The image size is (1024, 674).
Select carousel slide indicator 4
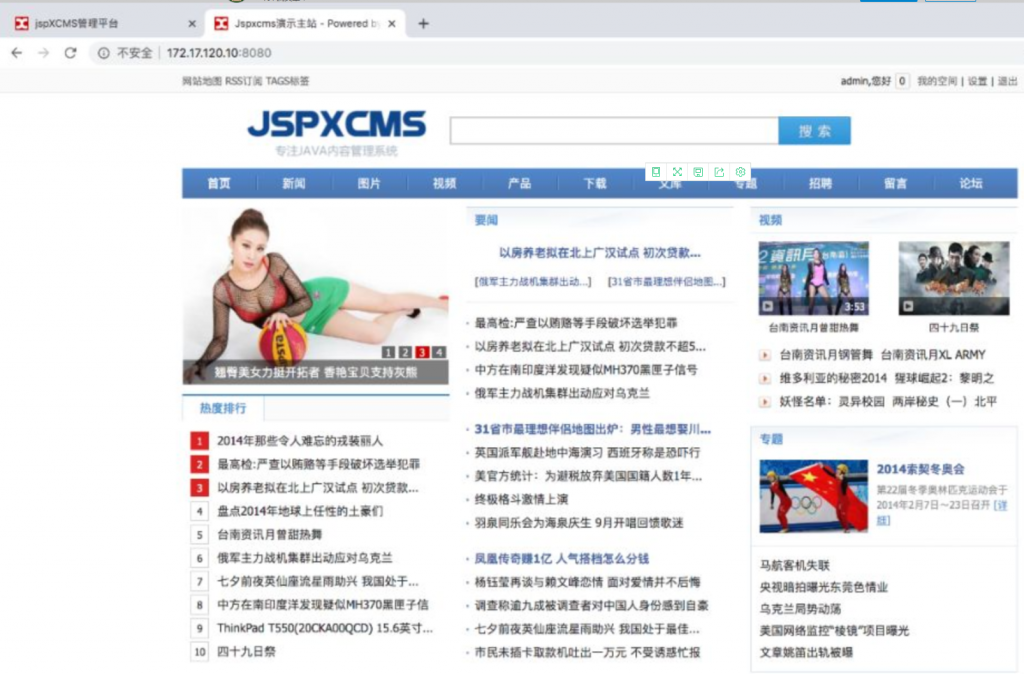[439, 352]
